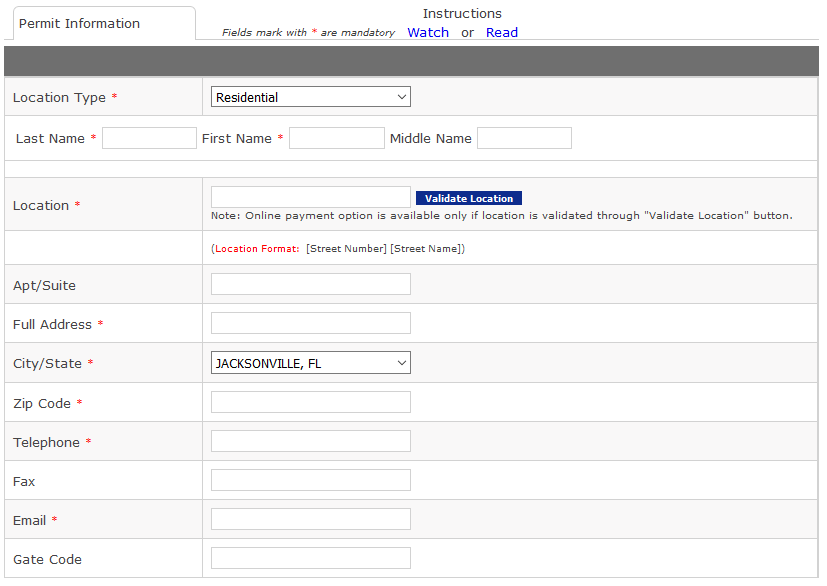
Task: Focus the Fax input field
Action: [311, 481]
